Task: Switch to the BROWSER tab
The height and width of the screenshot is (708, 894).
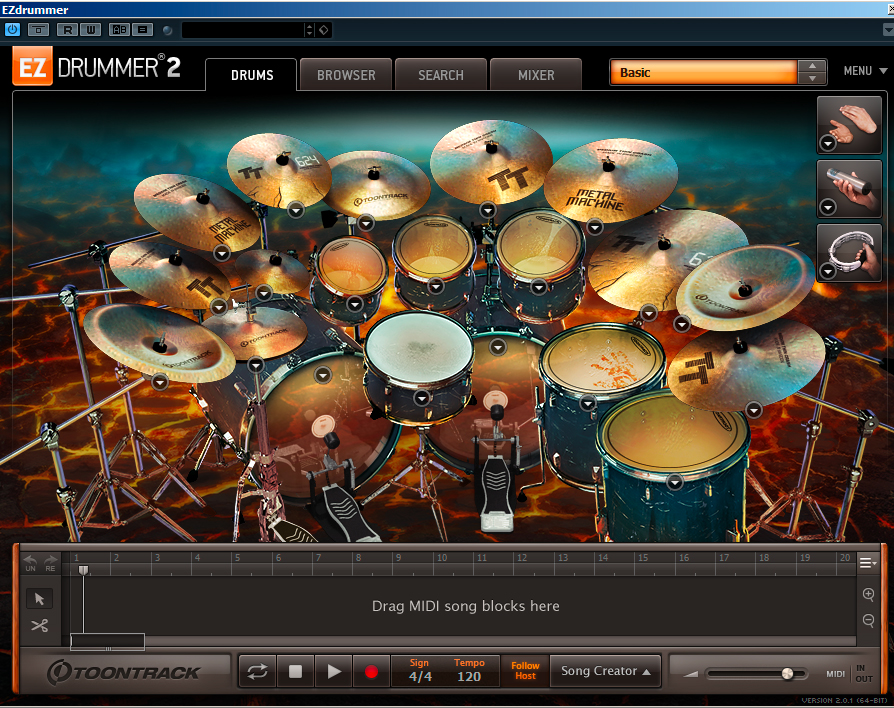Action: tap(346, 75)
